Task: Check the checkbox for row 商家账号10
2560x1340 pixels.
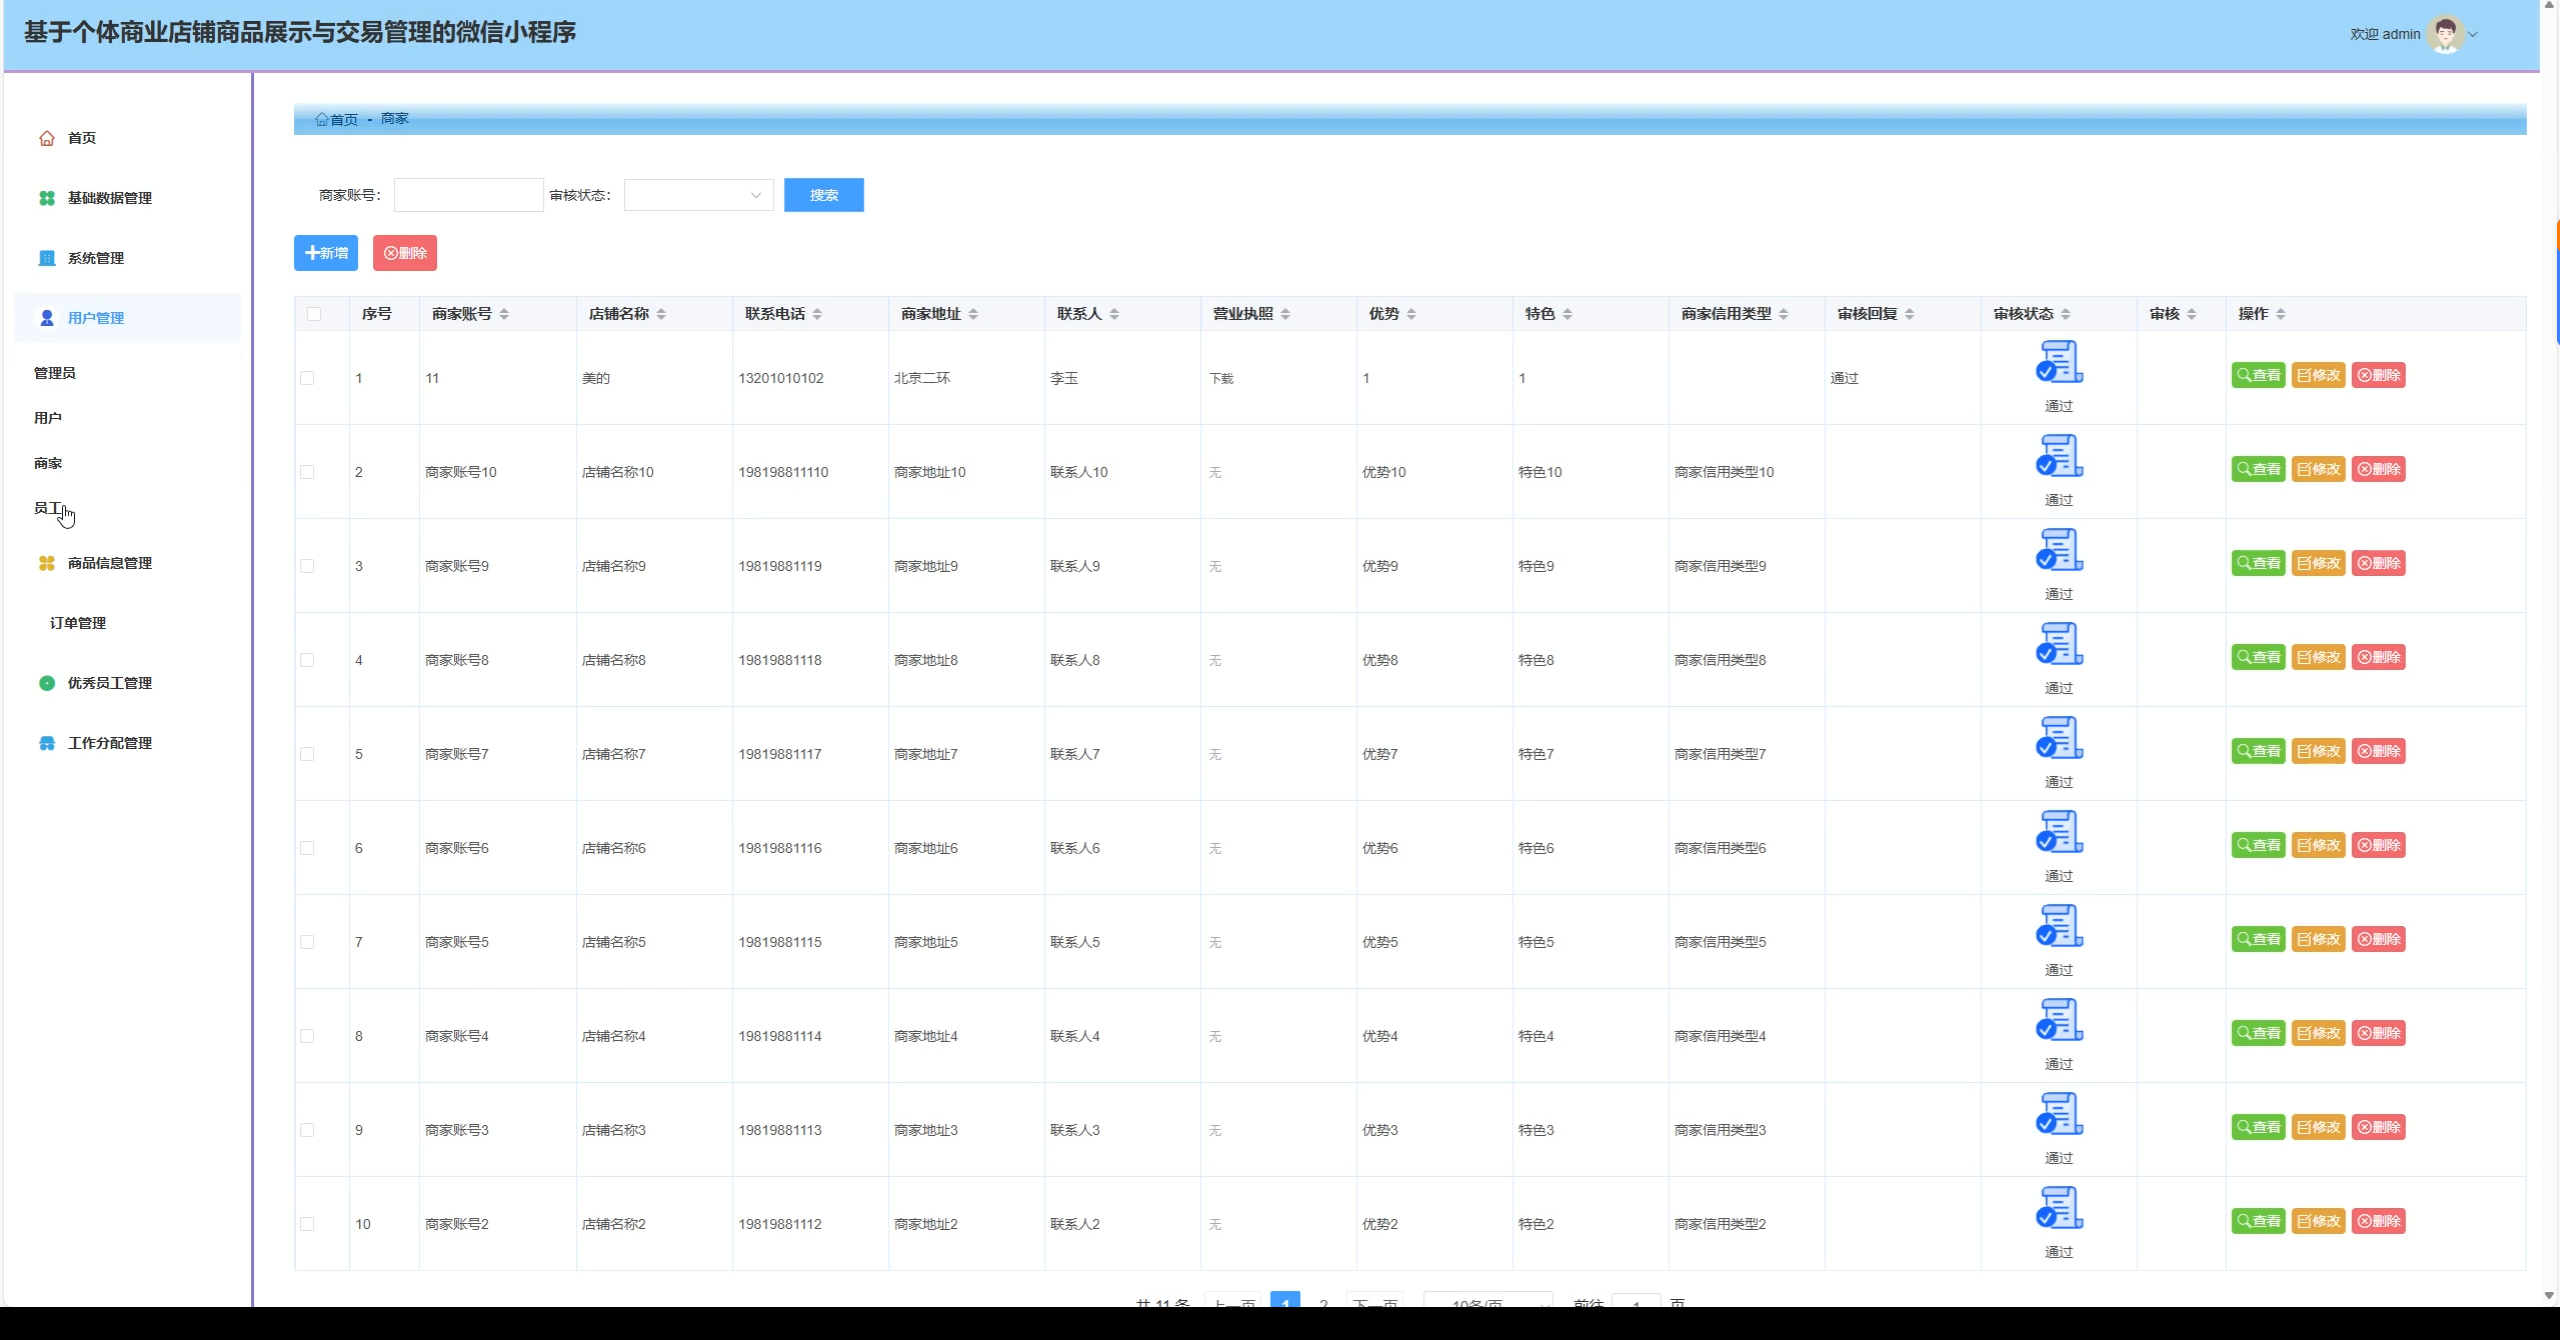Action: point(307,472)
